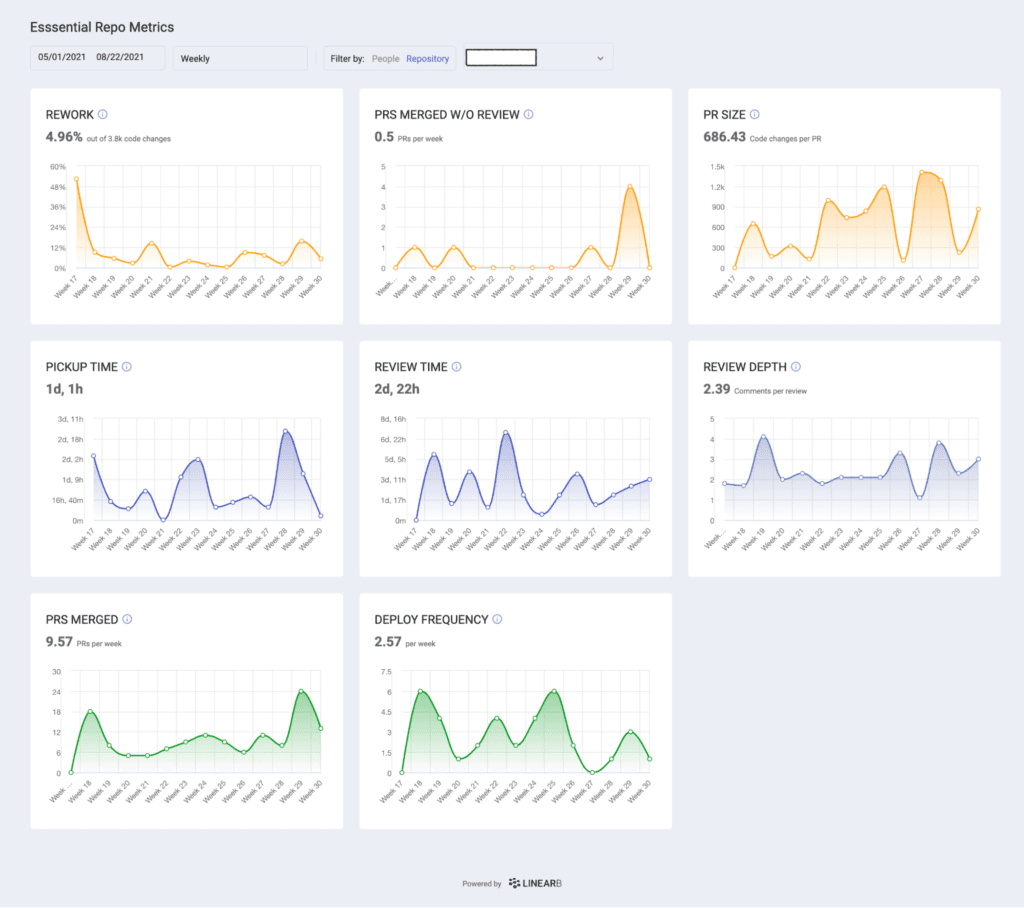
Task: Open the PR SIZE info tooltip icon
Action: (755, 115)
